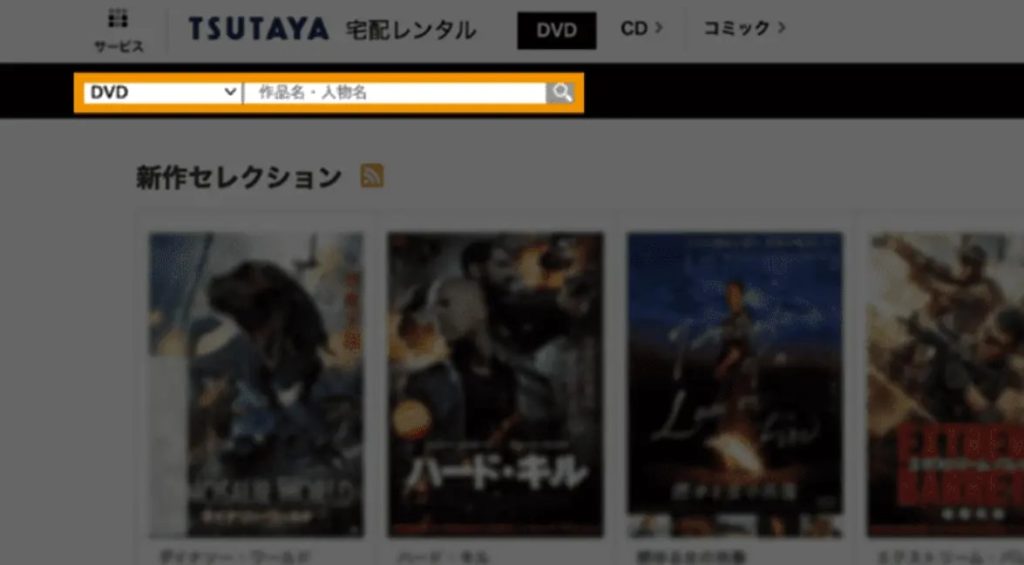Viewport: 1024px width, 565px height.
Task: Open the third movie poster with blue sky
Action: 735,384
